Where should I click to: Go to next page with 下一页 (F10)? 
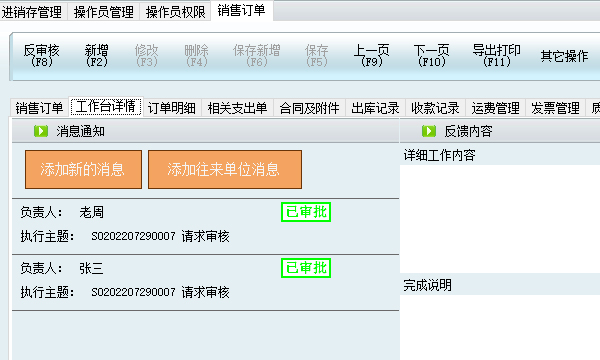(x=431, y=56)
